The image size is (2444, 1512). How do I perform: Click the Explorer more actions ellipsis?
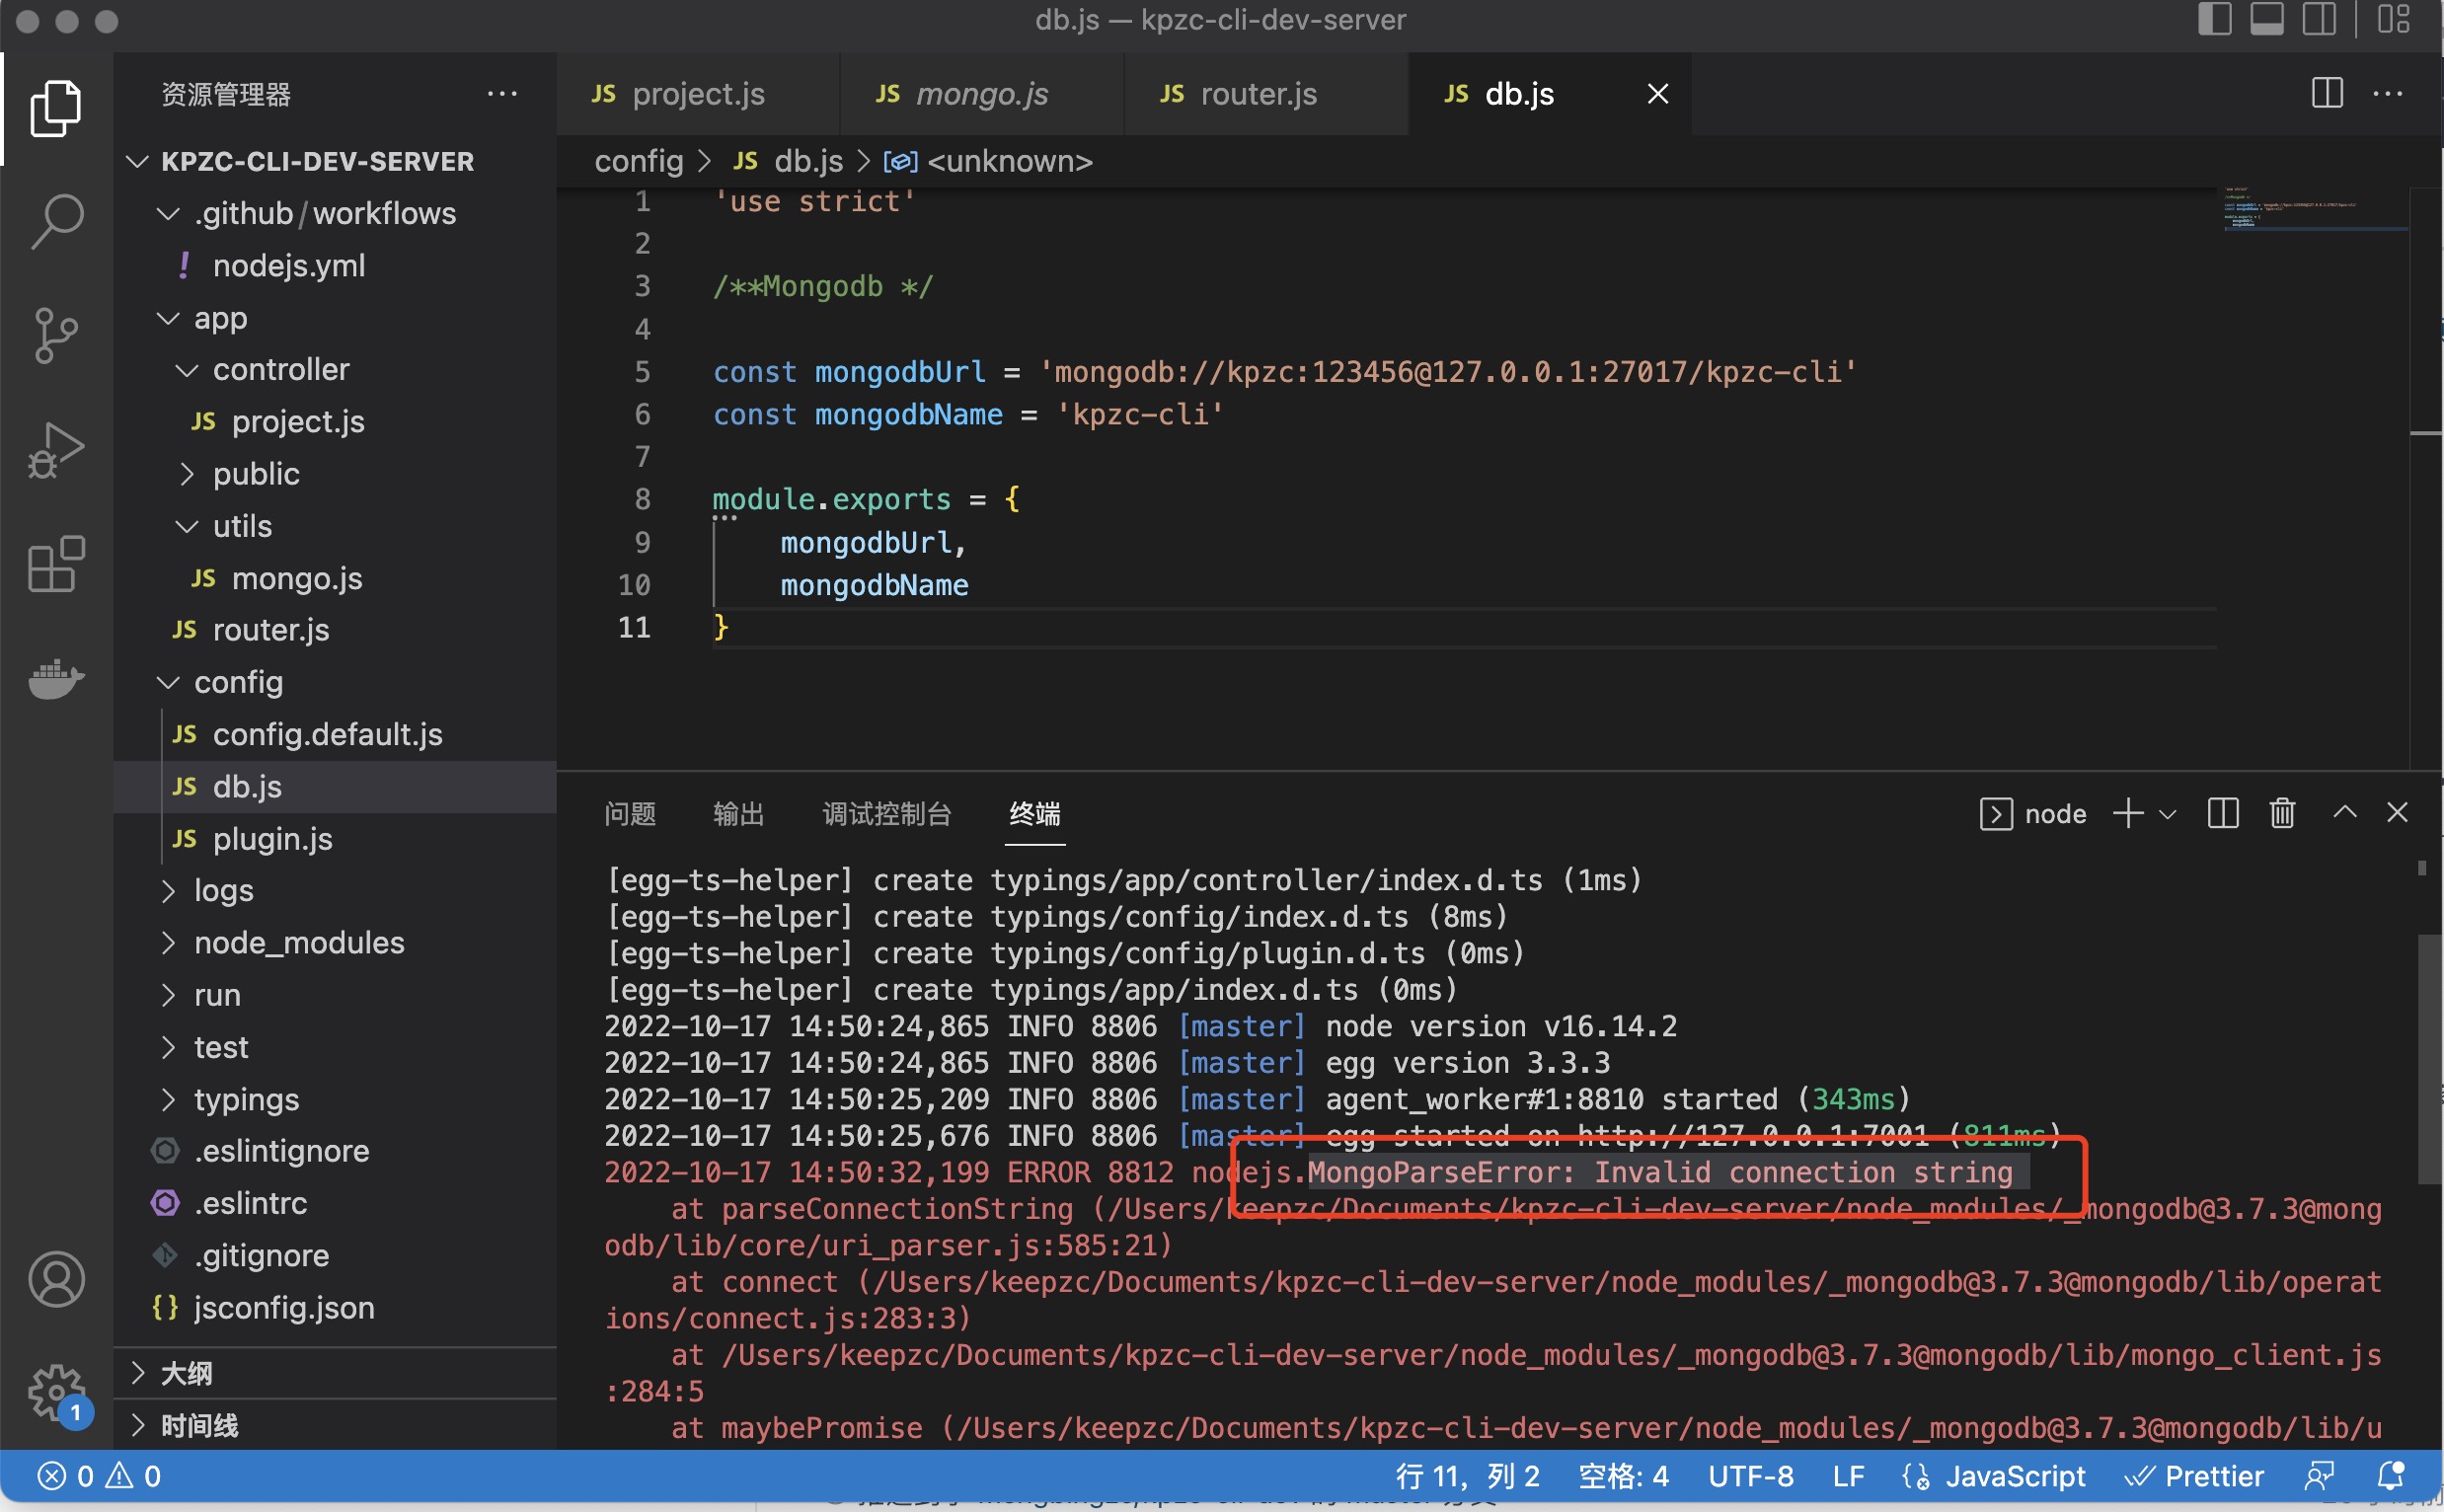[502, 94]
